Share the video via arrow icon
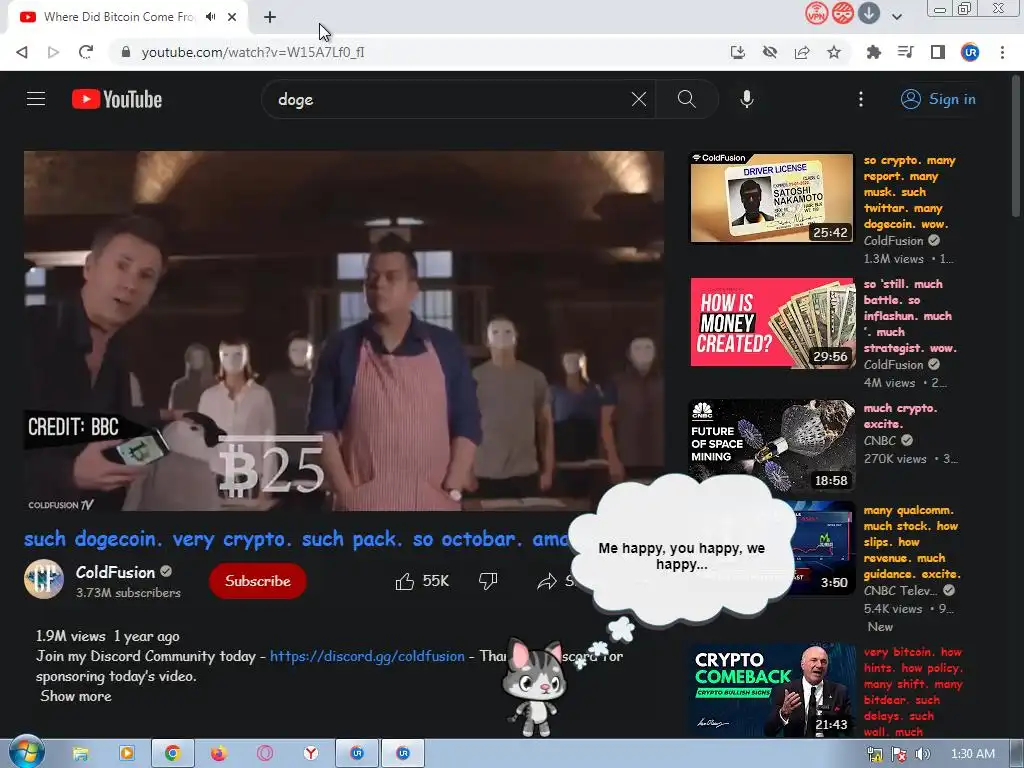Image resolution: width=1024 pixels, height=768 pixels. [x=547, y=581]
